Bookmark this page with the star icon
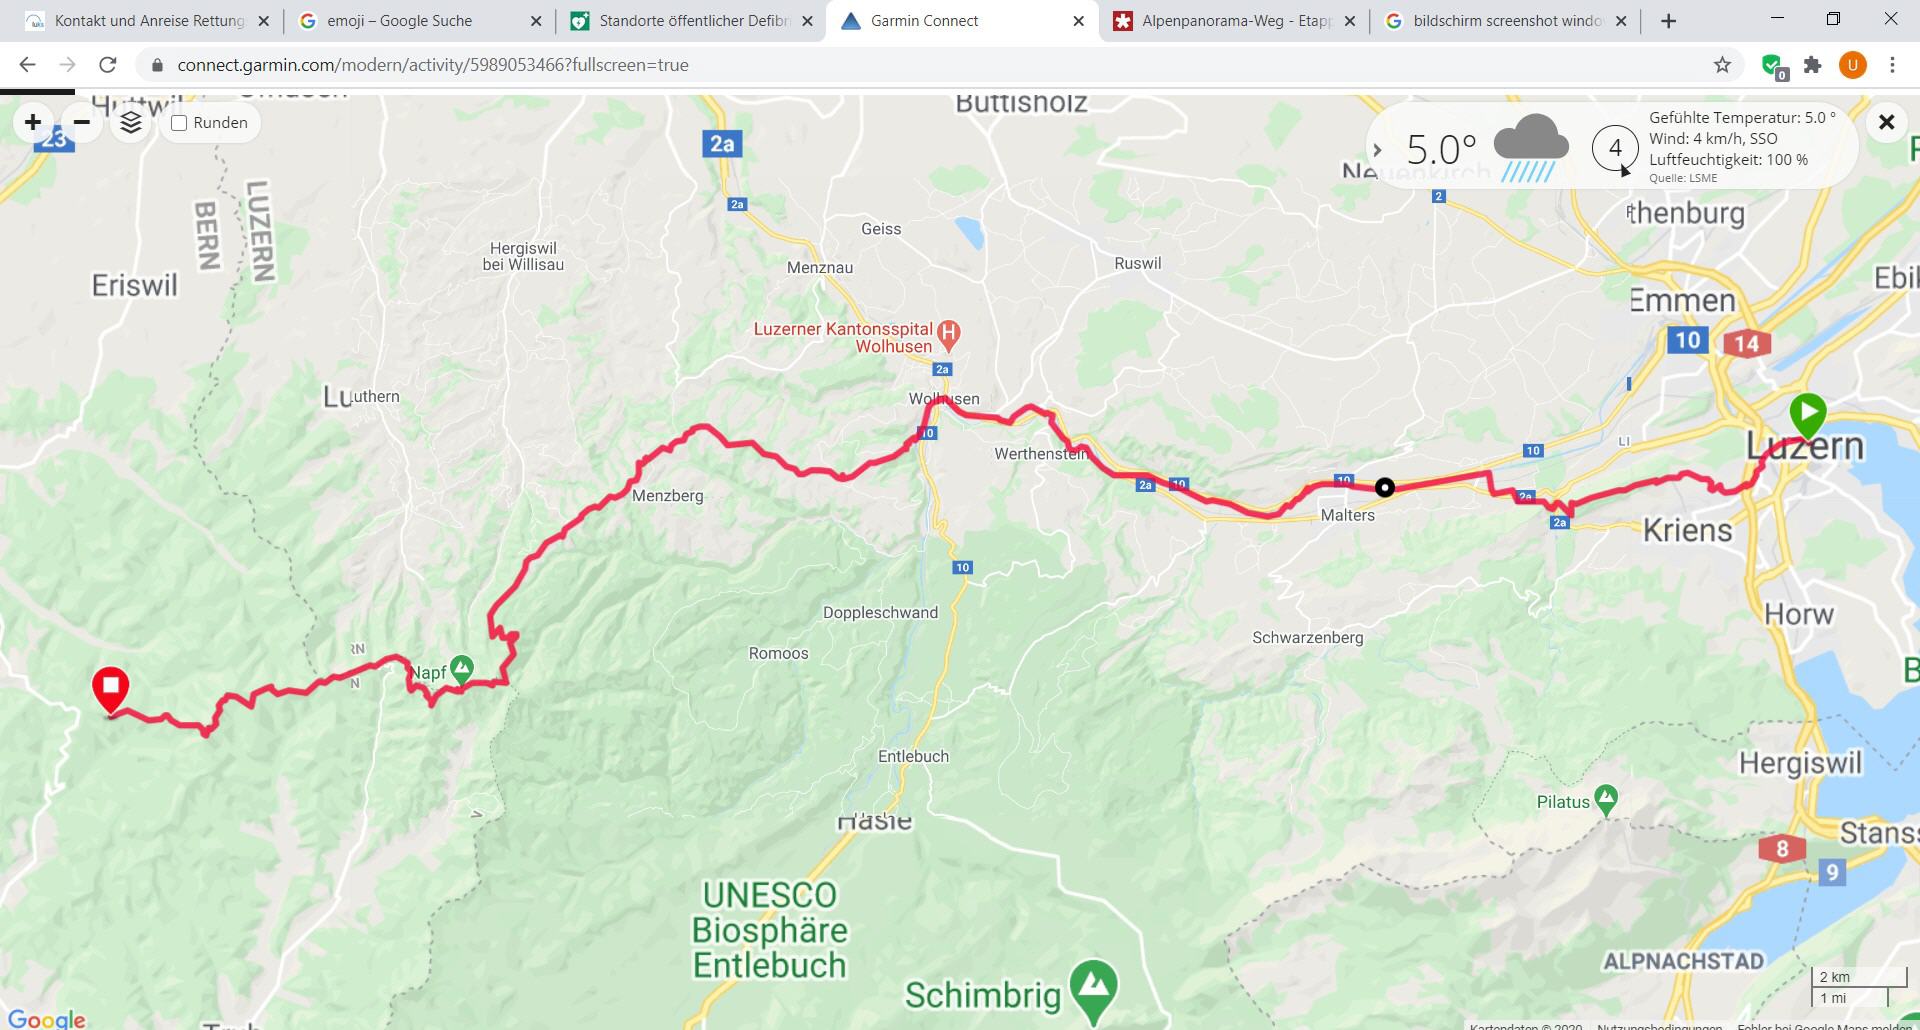The width and height of the screenshot is (1920, 1030). click(x=1722, y=65)
